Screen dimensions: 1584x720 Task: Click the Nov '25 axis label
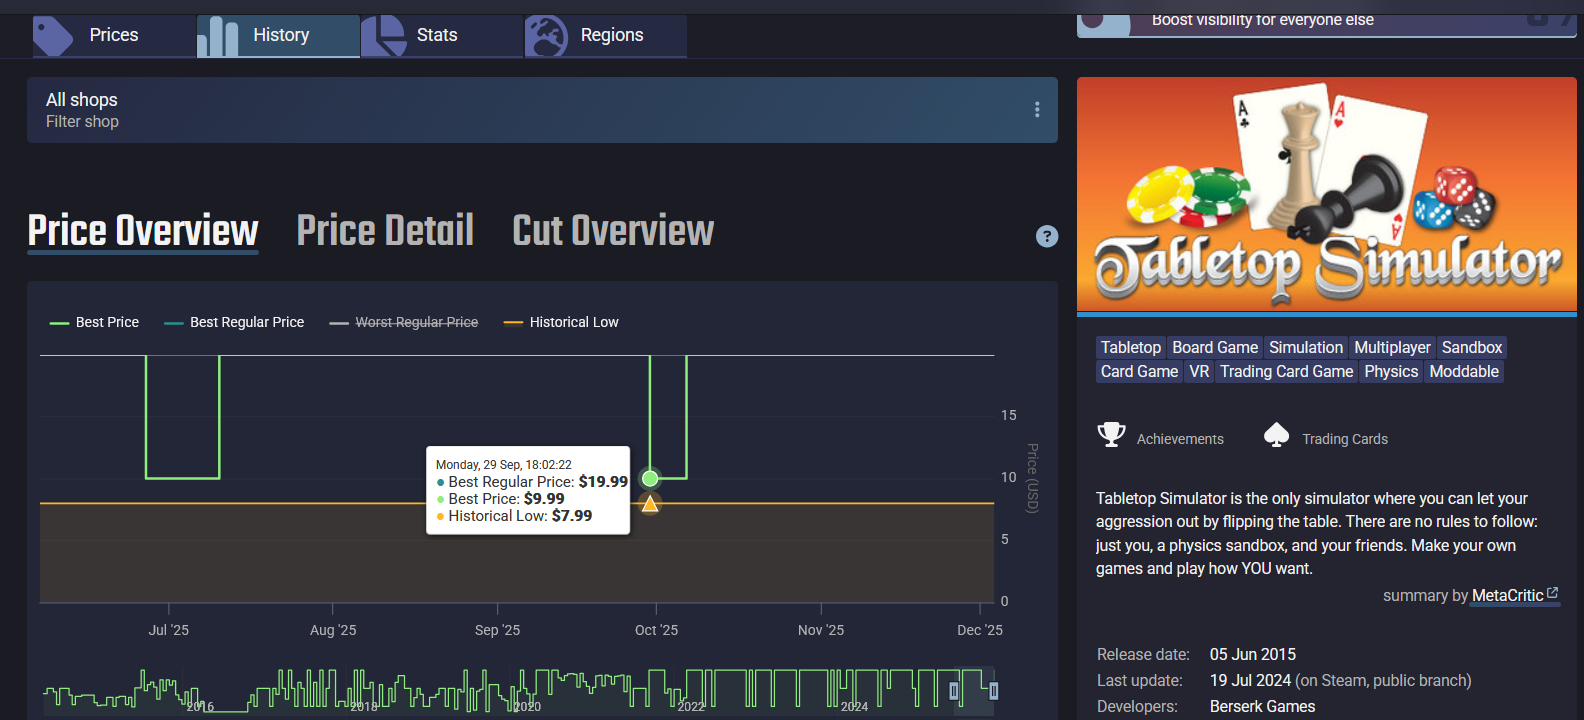click(821, 630)
